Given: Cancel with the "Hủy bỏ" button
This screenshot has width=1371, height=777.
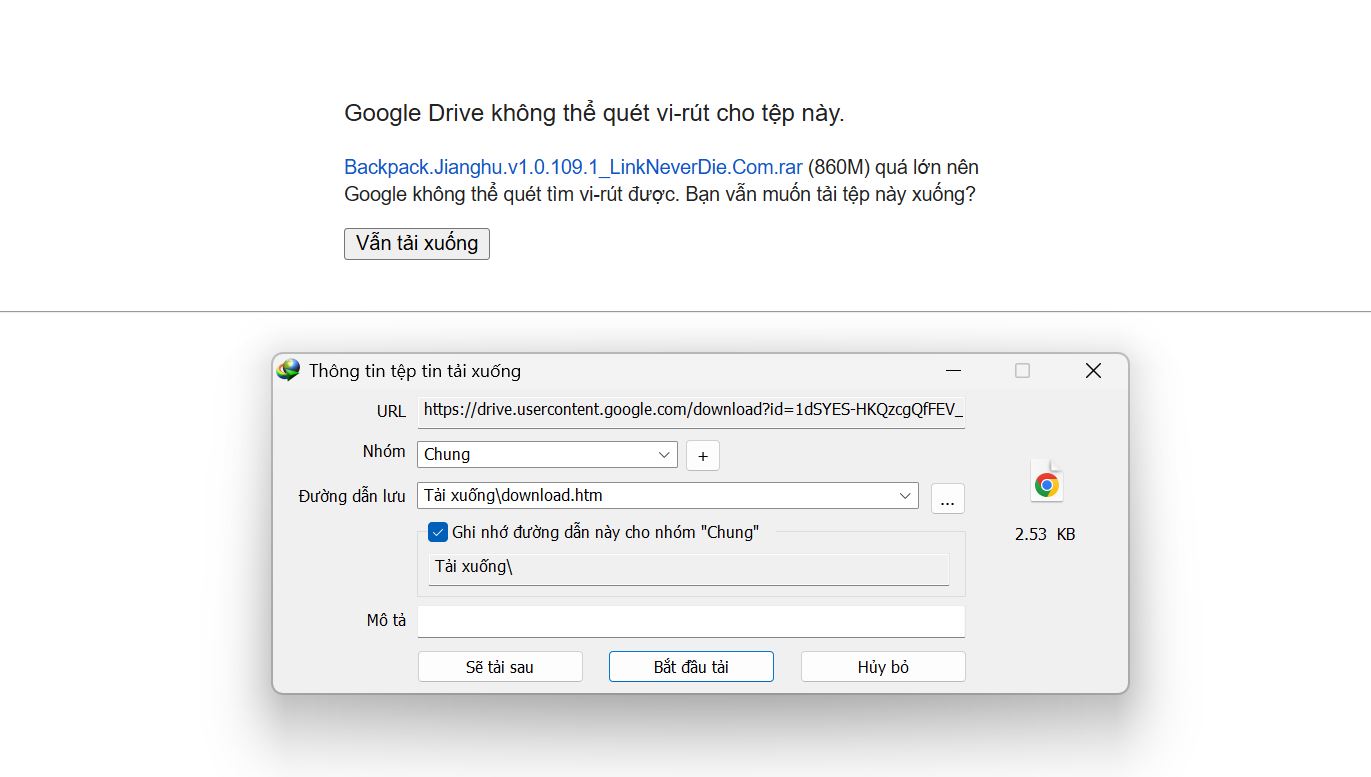Looking at the screenshot, I should point(883,667).
